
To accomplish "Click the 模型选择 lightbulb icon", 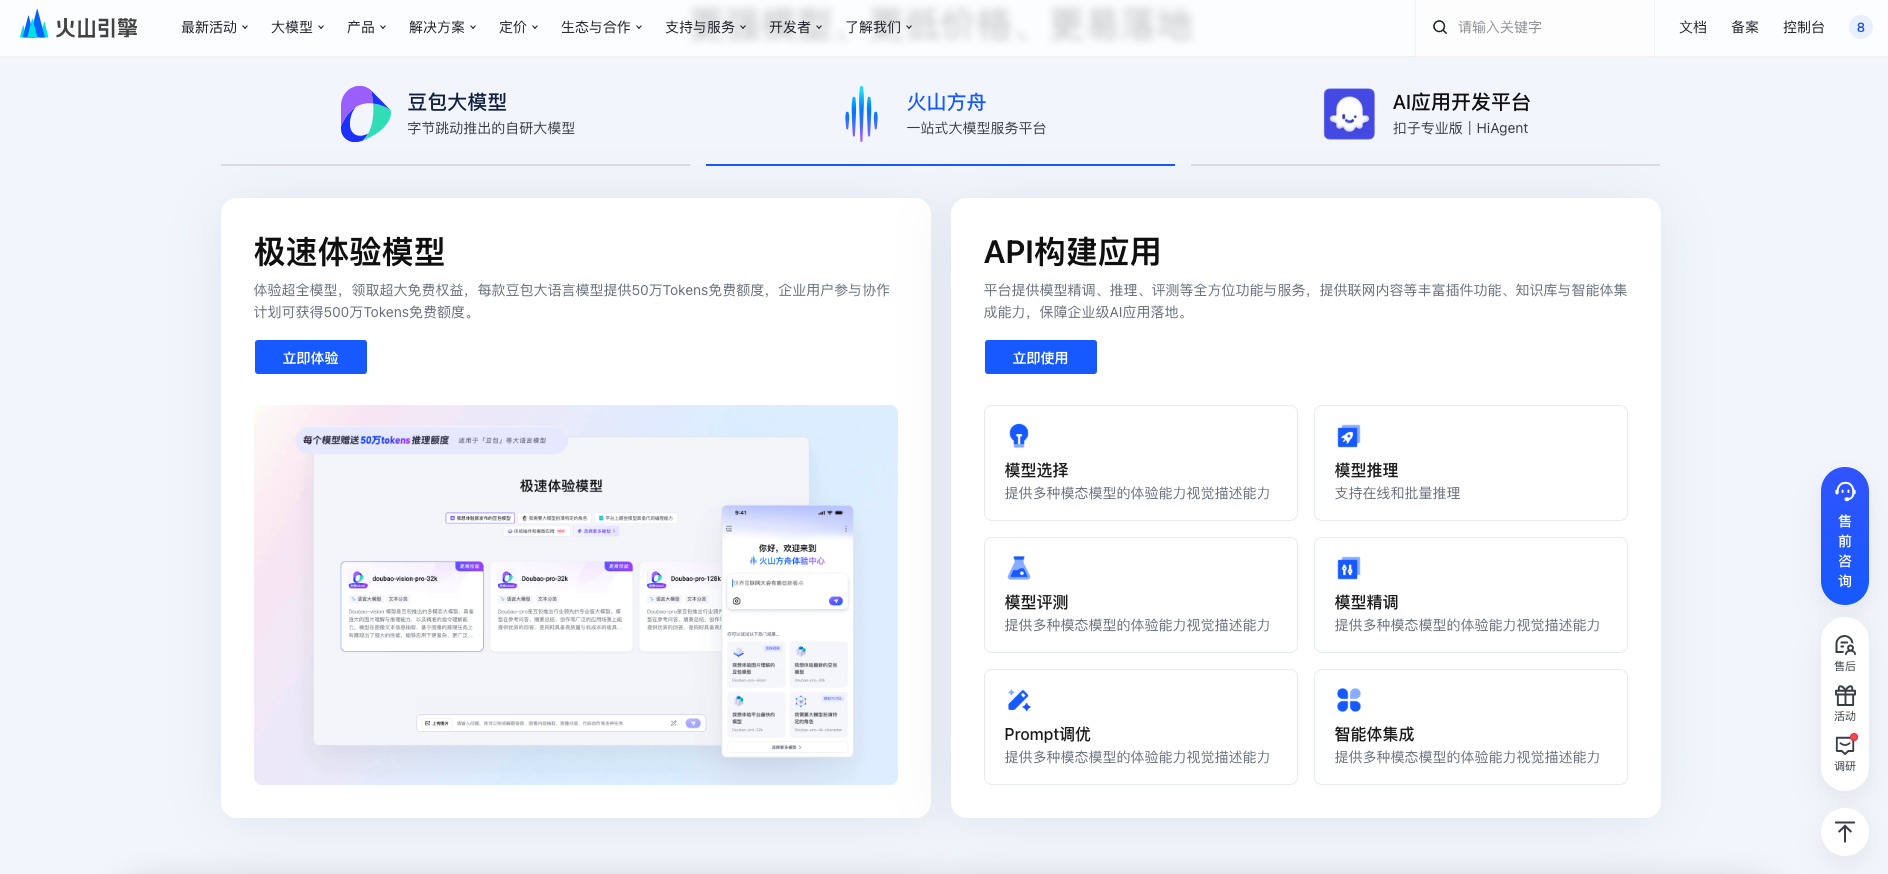I will point(1018,436).
